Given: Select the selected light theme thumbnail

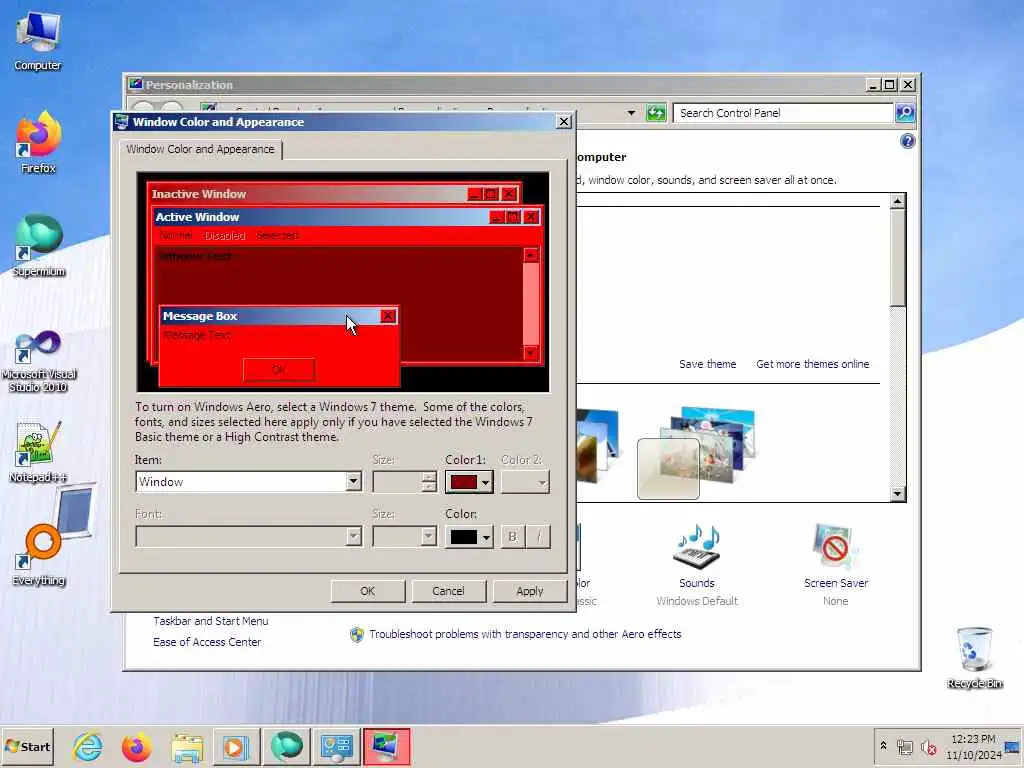Looking at the screenshot, I should [x=668, y=468].
